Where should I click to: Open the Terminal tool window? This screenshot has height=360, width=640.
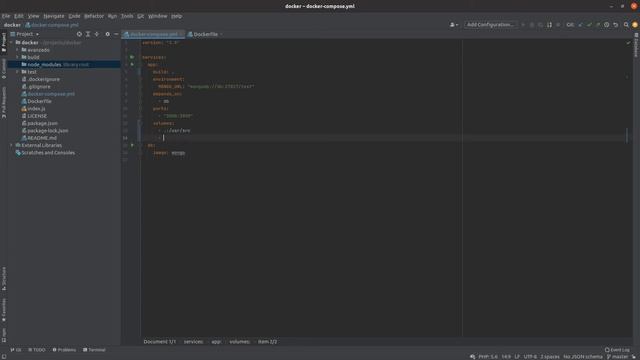[94, 350]
